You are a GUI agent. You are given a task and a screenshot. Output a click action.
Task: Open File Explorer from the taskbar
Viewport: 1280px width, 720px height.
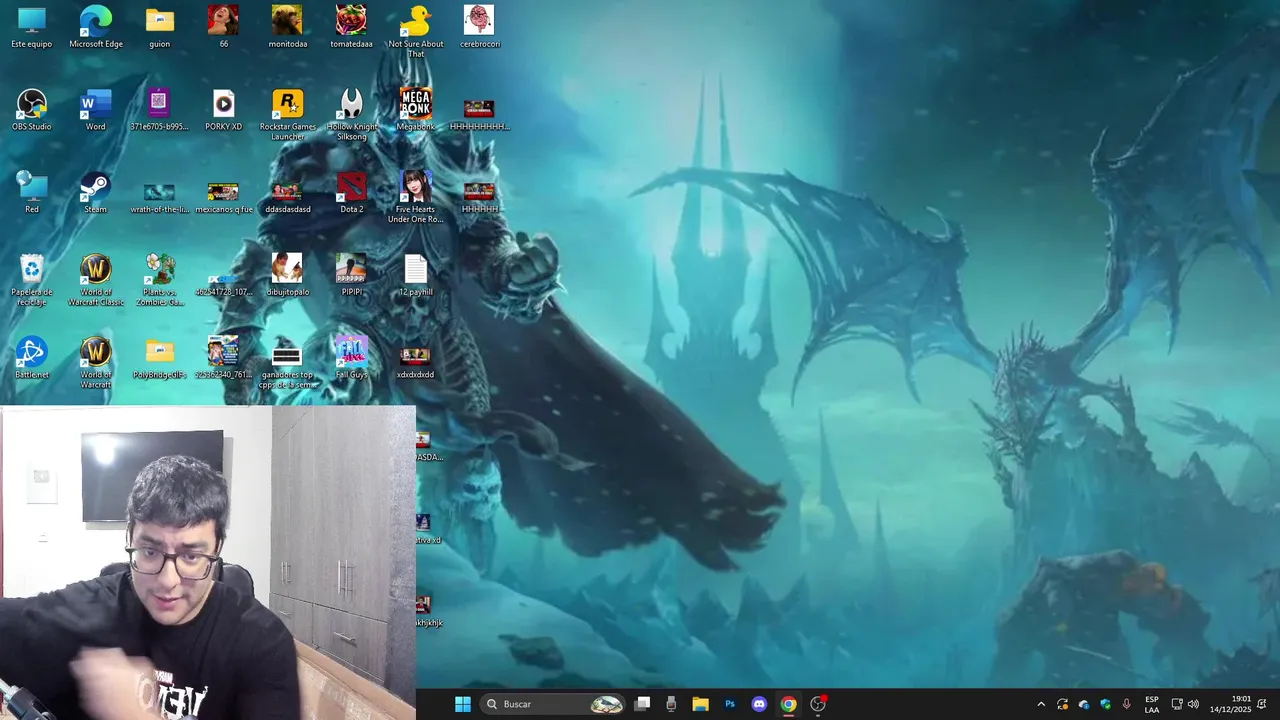pyautogui.click(x=700, y=704)
